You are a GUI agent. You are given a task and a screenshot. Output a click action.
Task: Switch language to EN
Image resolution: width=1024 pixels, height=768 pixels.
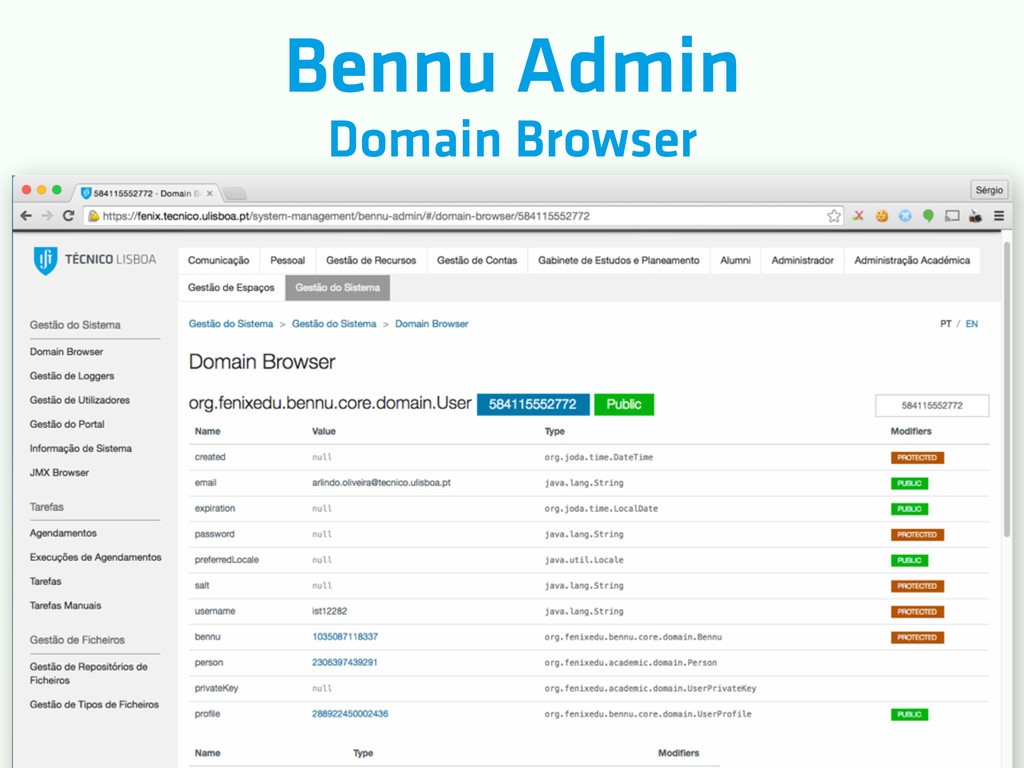click(972, 324)
